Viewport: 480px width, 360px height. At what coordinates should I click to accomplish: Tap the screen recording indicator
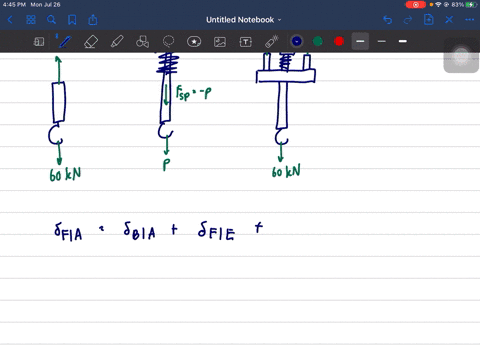coord(416,5)
